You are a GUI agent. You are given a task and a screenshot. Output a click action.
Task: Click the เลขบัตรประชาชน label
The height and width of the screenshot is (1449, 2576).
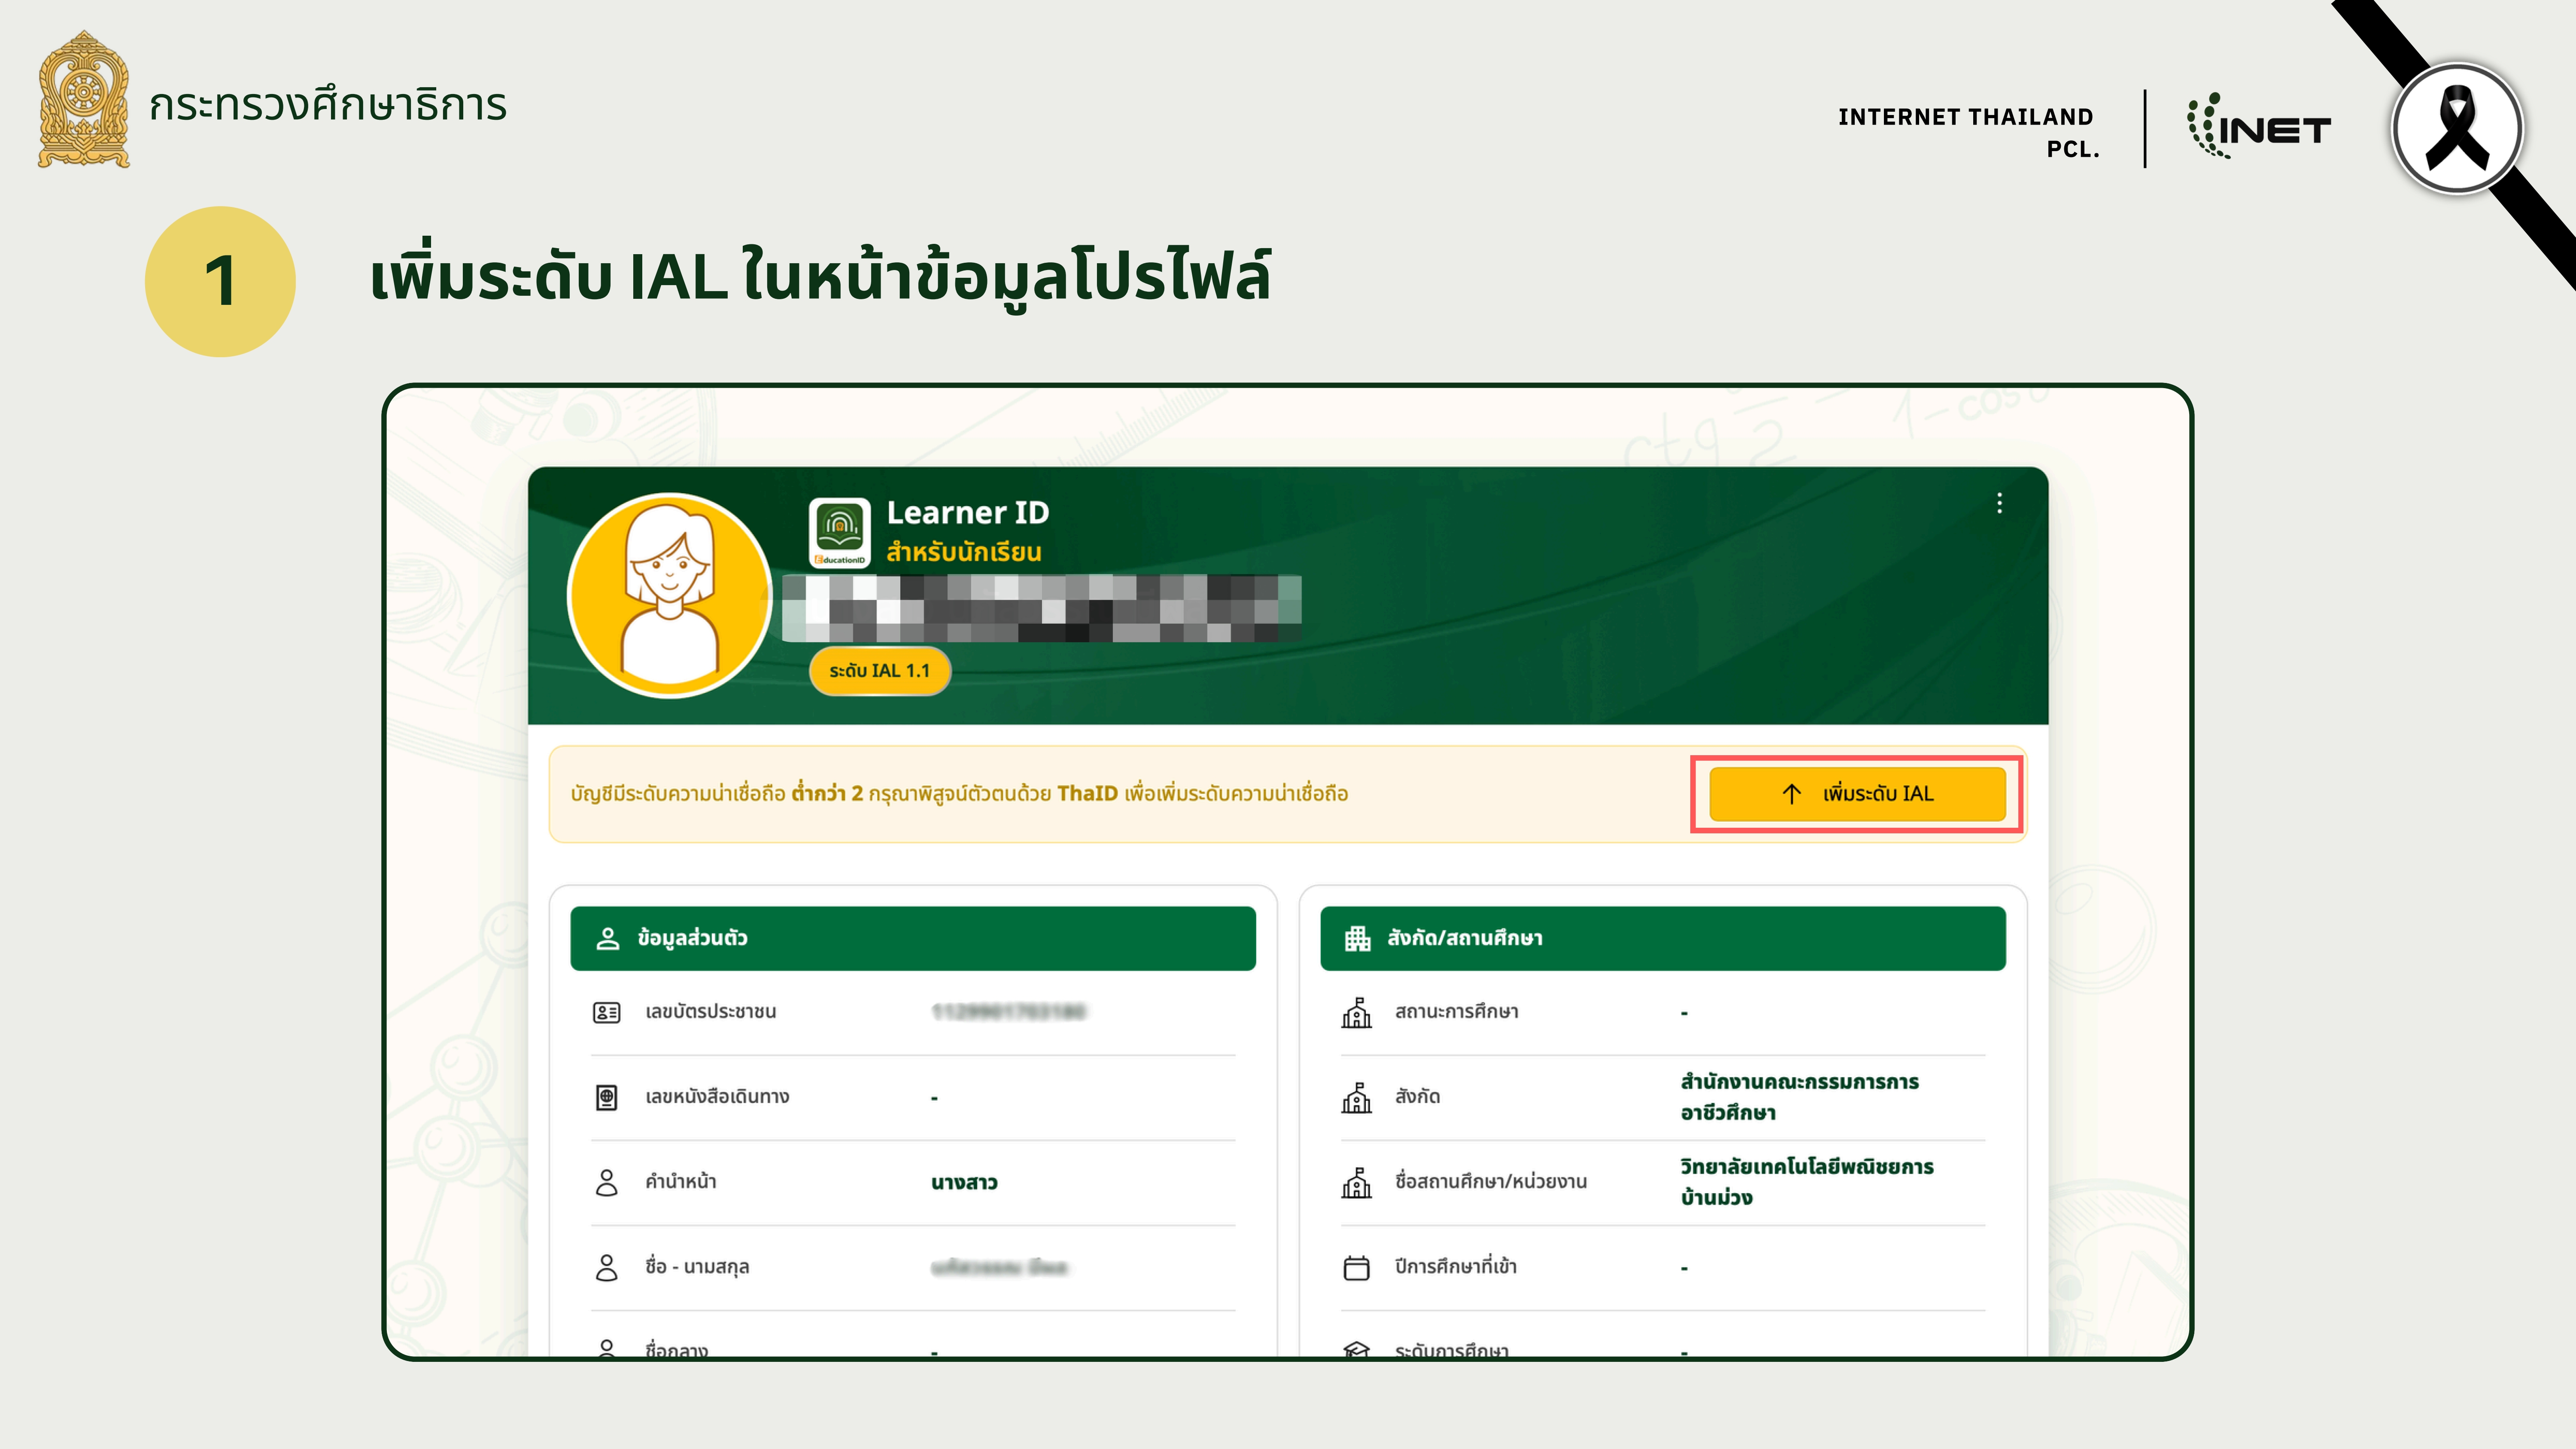point(710,1012)
